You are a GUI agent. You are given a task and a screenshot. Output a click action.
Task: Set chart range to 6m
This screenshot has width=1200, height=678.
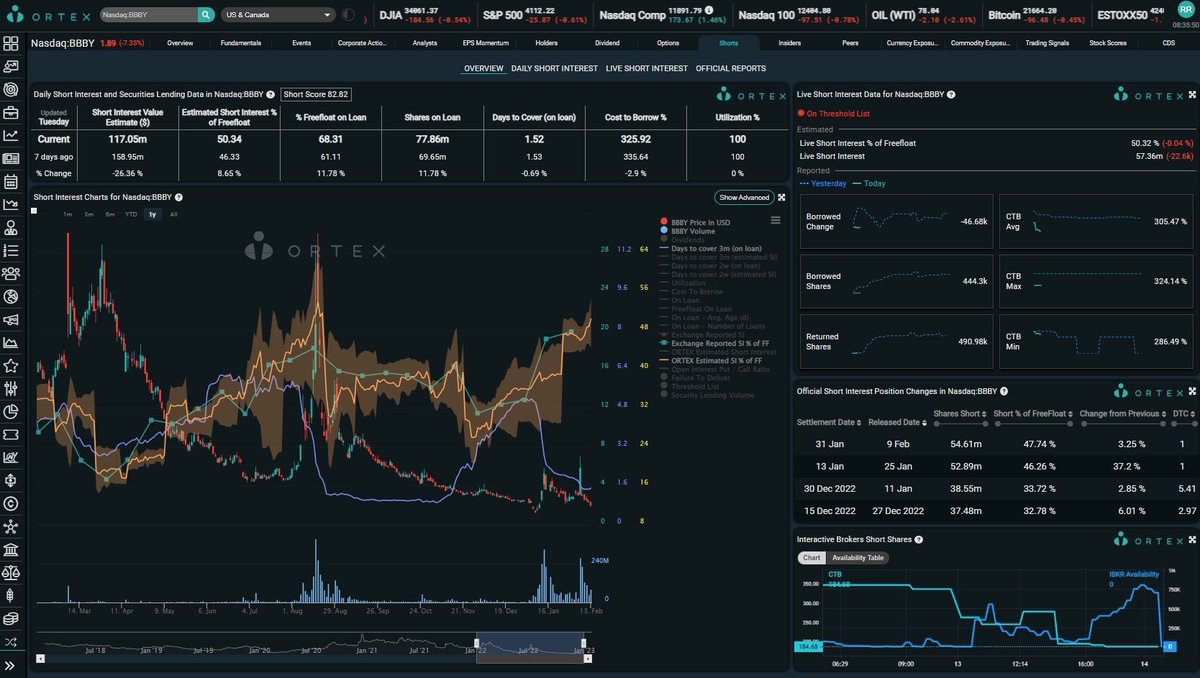coord(109,214)
